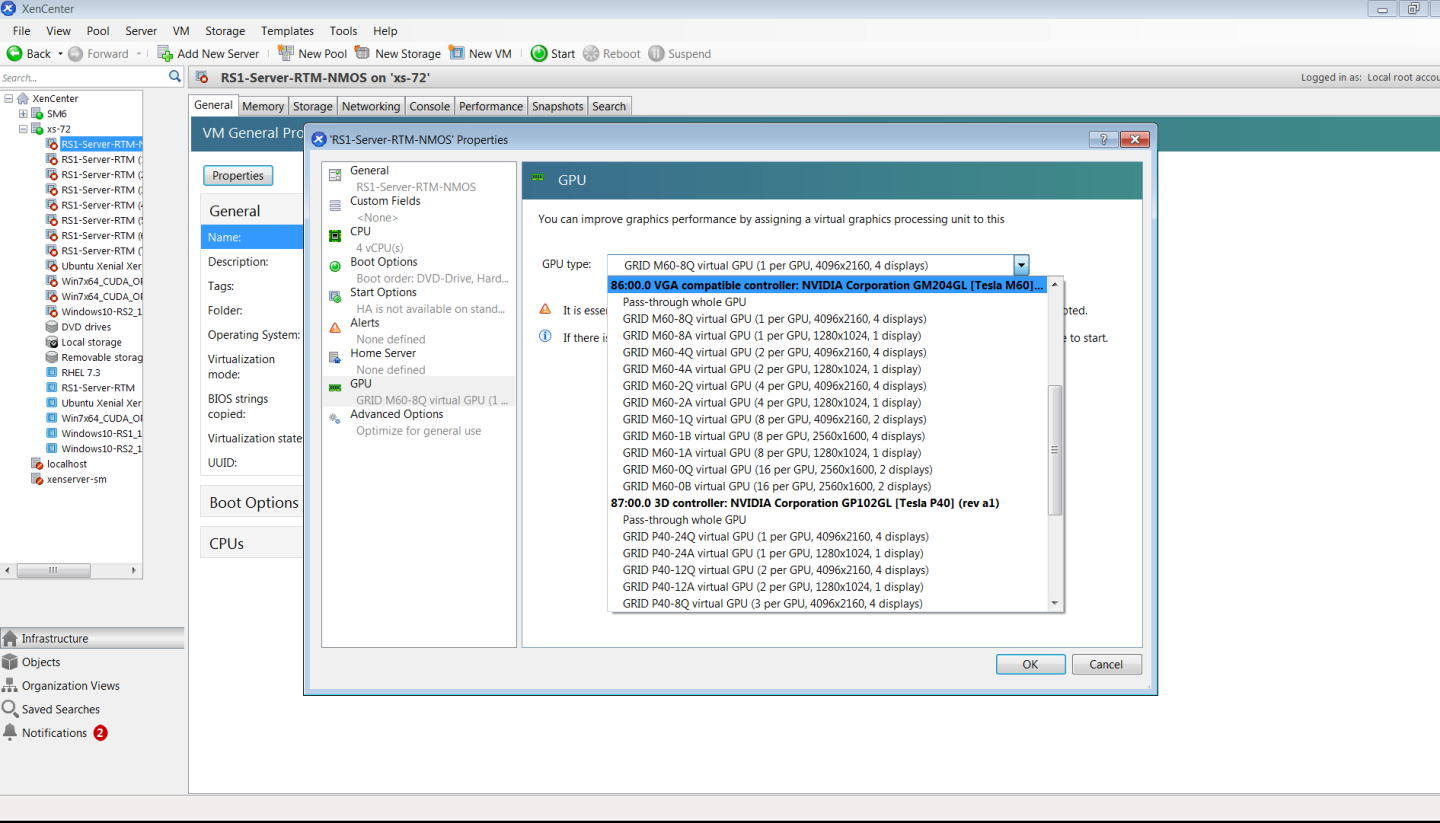Click the Cancel button

[1106, 664]
